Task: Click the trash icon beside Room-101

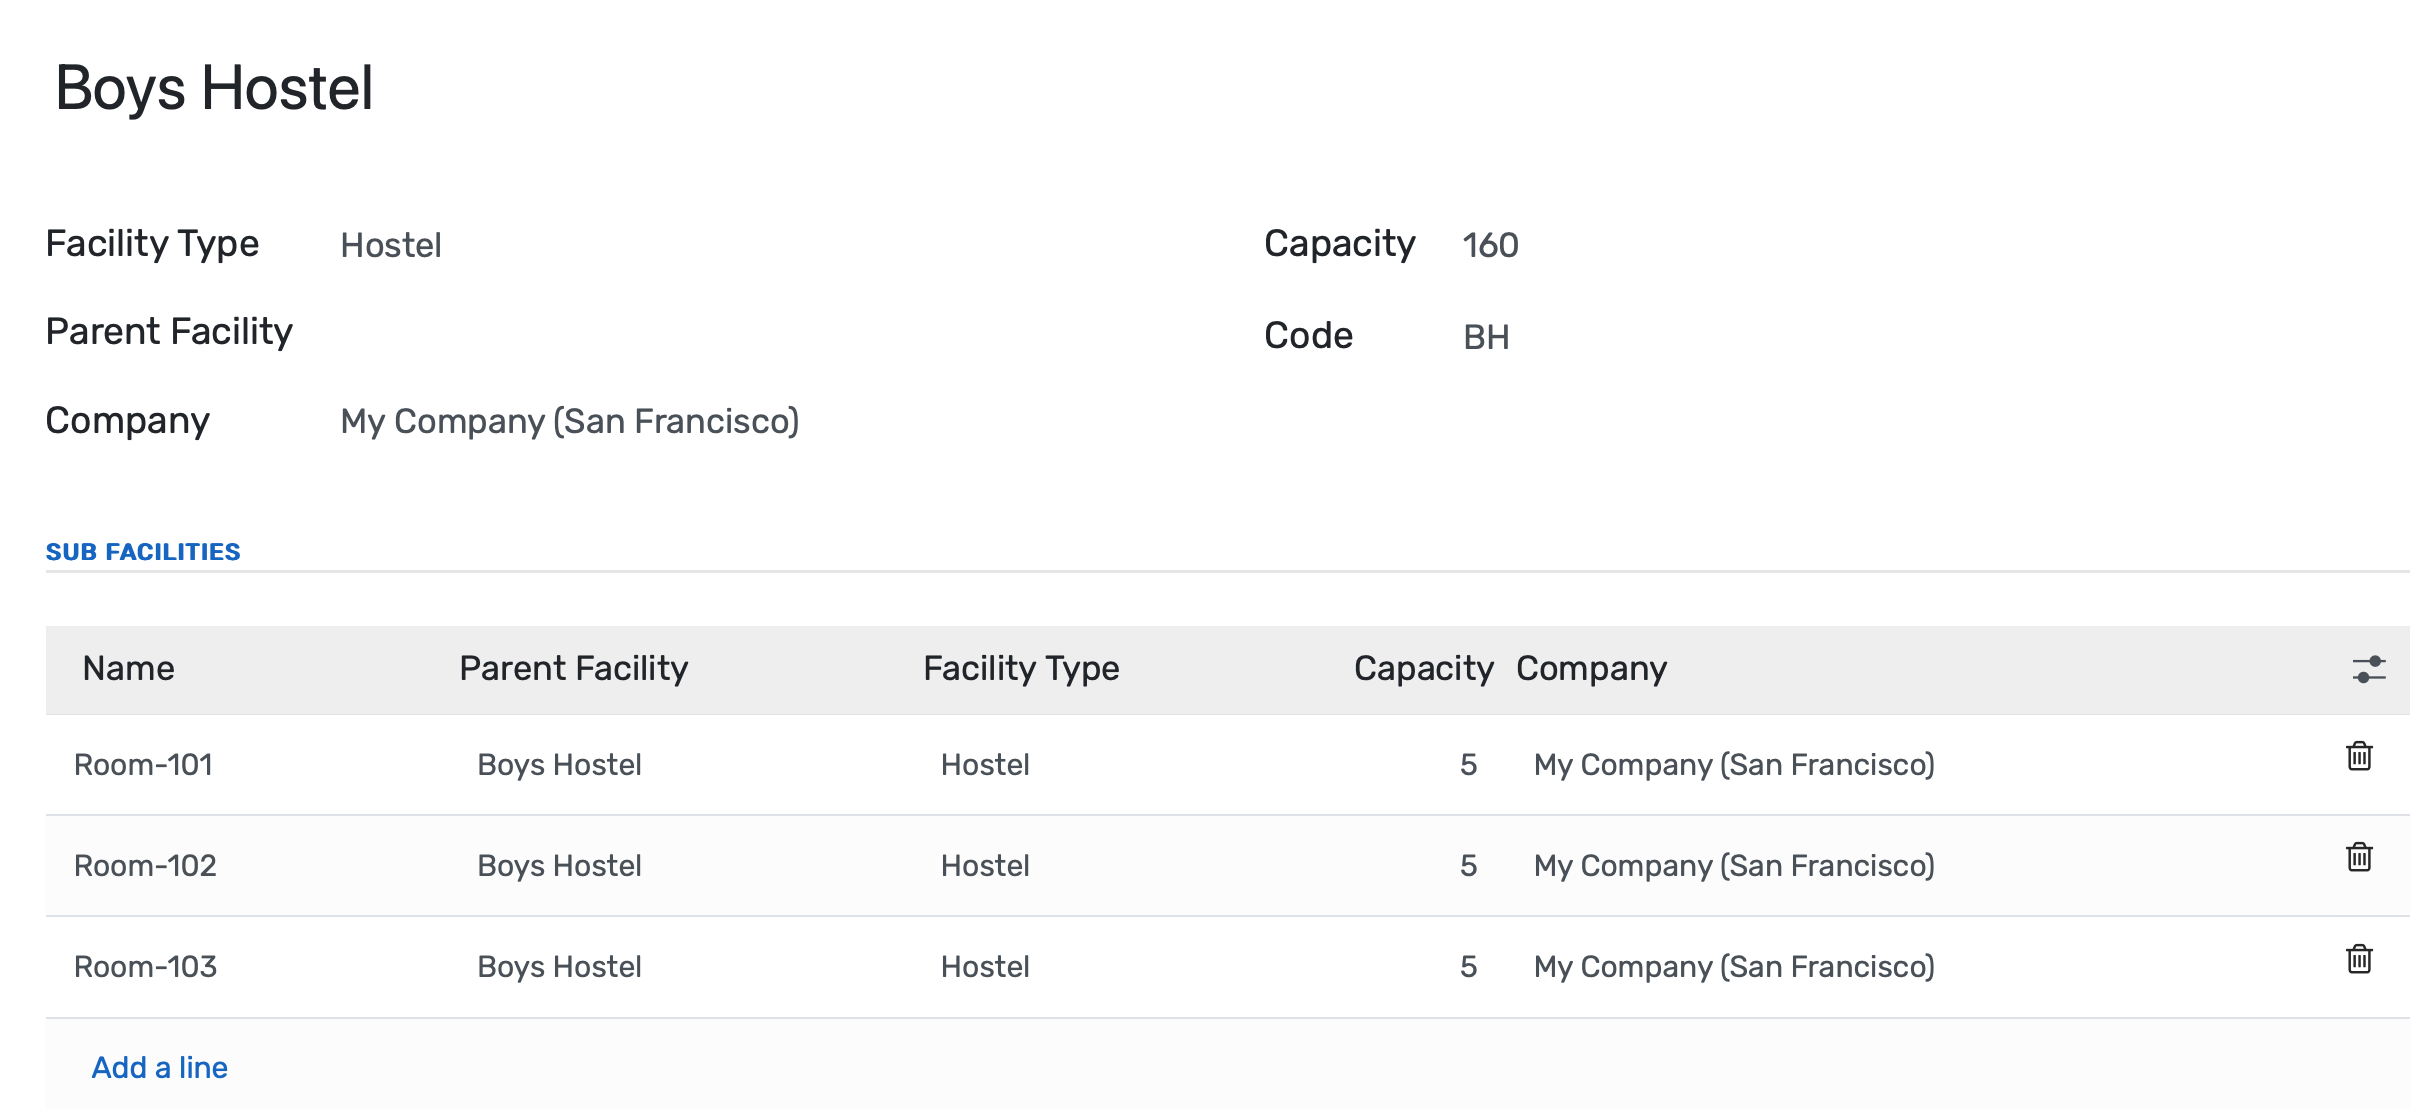Action: click(x=2359, y=758)
